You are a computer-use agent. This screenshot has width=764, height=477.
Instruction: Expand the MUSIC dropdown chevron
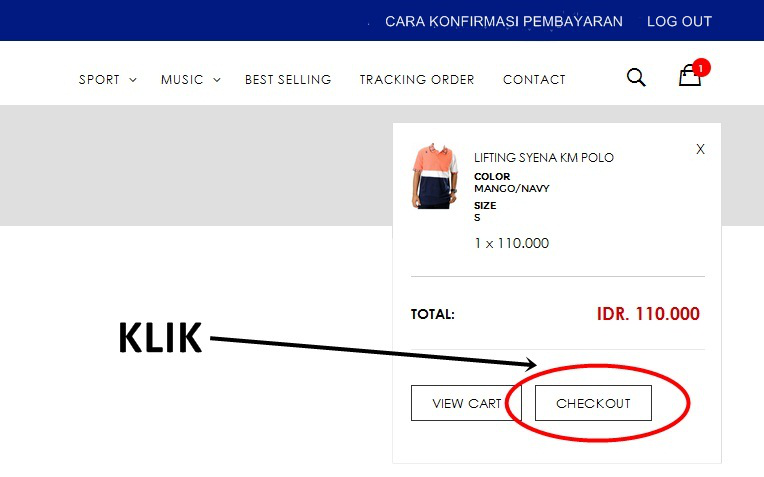coord(217,80)
